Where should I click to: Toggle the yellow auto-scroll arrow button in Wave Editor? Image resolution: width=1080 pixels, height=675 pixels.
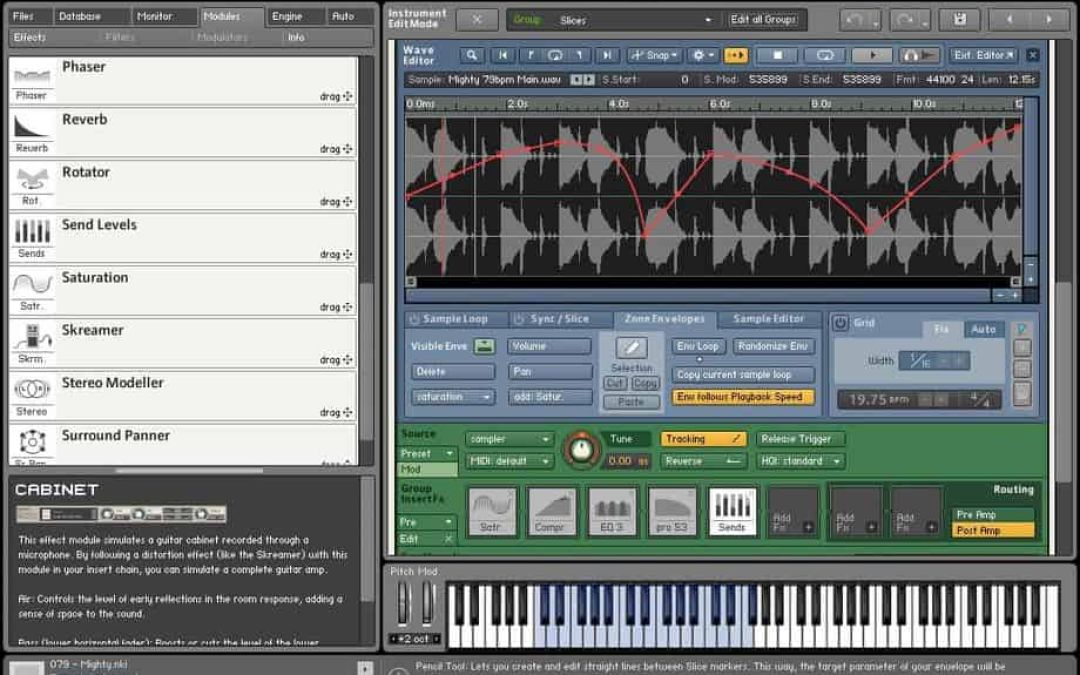tap(736, 55)
